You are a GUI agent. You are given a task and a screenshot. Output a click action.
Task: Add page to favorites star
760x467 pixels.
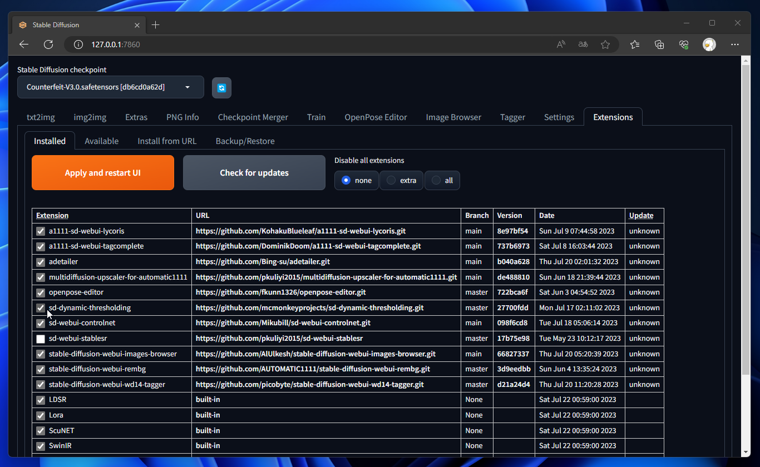point(605,44)
